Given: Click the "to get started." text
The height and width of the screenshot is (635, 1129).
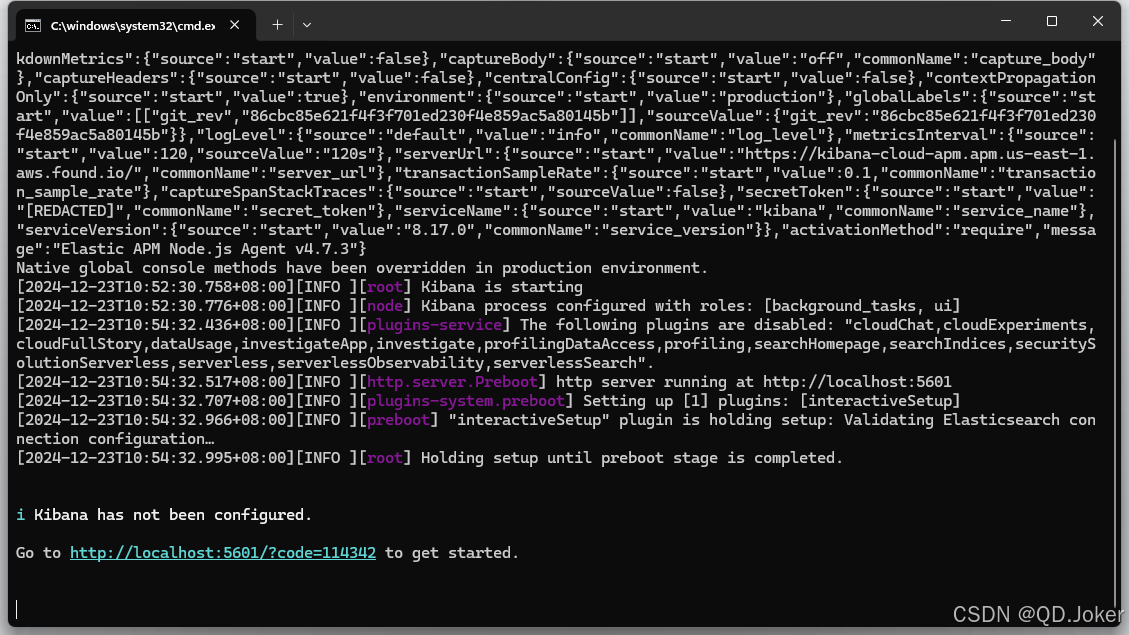Looking at the screenshot, I should (451, 553).
